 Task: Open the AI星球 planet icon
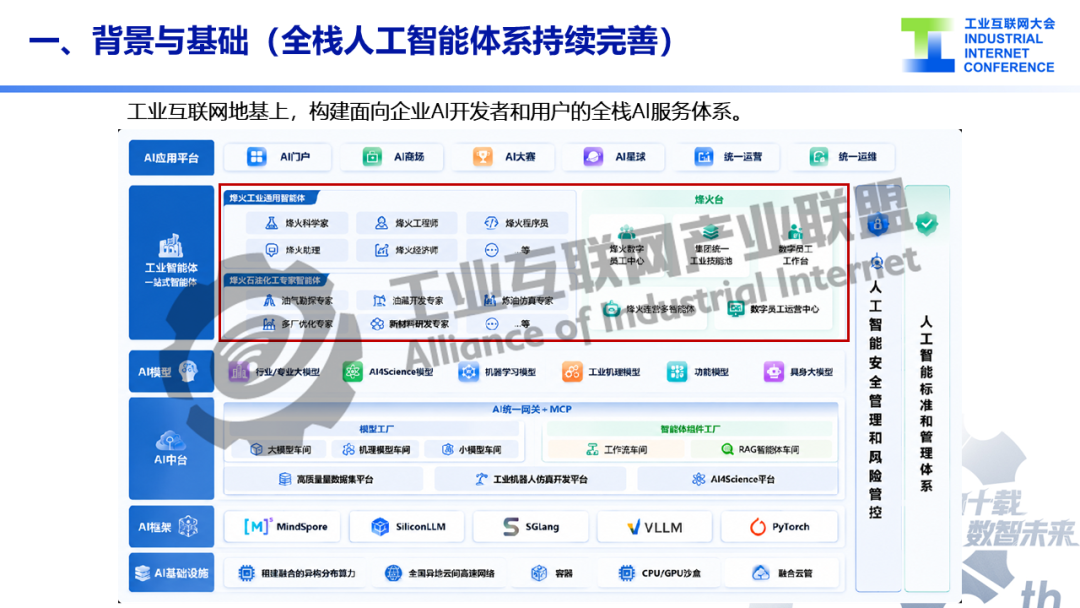(592, 157)
